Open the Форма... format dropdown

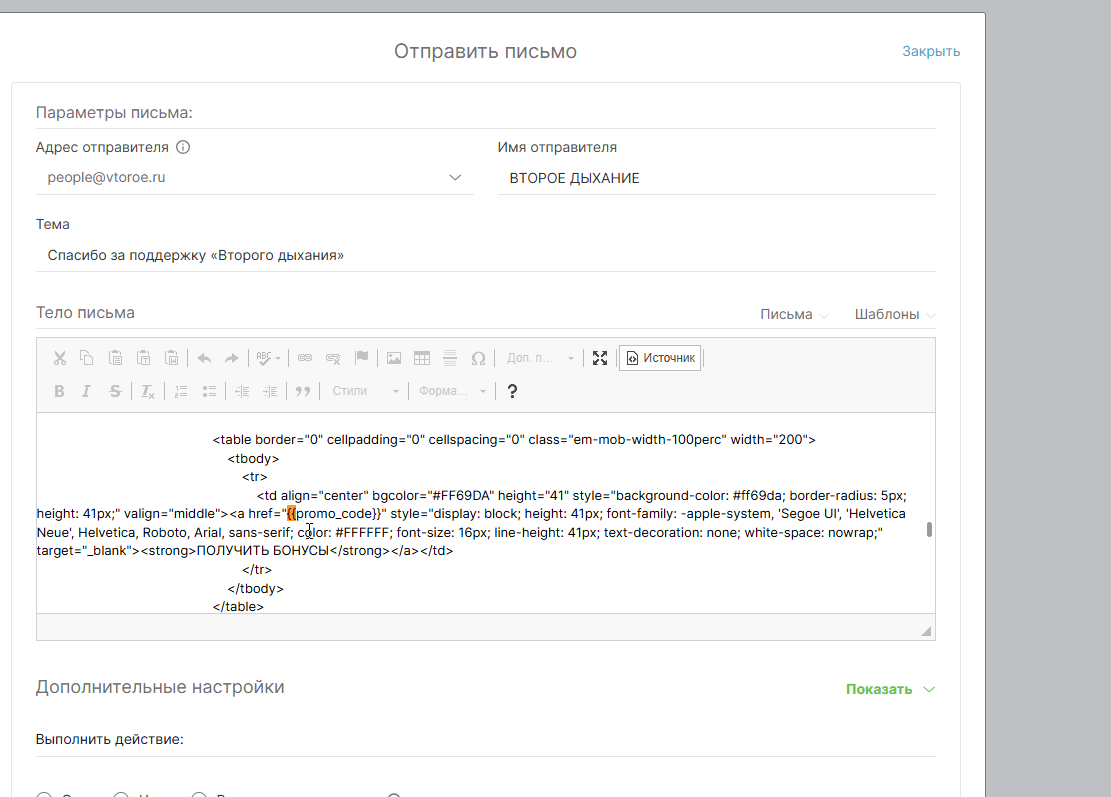pos(452,391)
